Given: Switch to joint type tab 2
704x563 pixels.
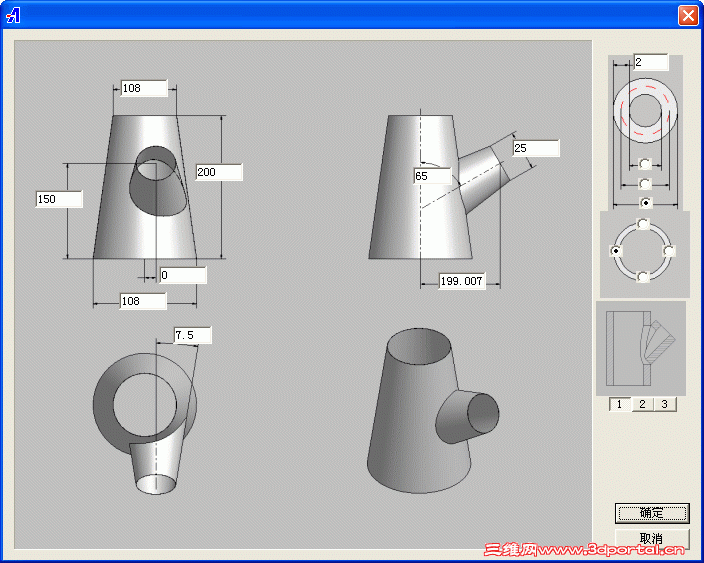Looking at the screenshot, I should point(642,405).
